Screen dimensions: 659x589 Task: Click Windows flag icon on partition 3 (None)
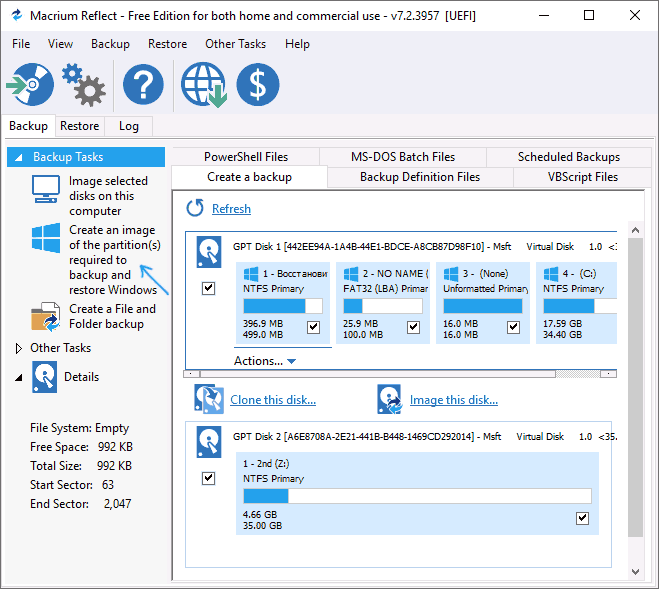451,274
